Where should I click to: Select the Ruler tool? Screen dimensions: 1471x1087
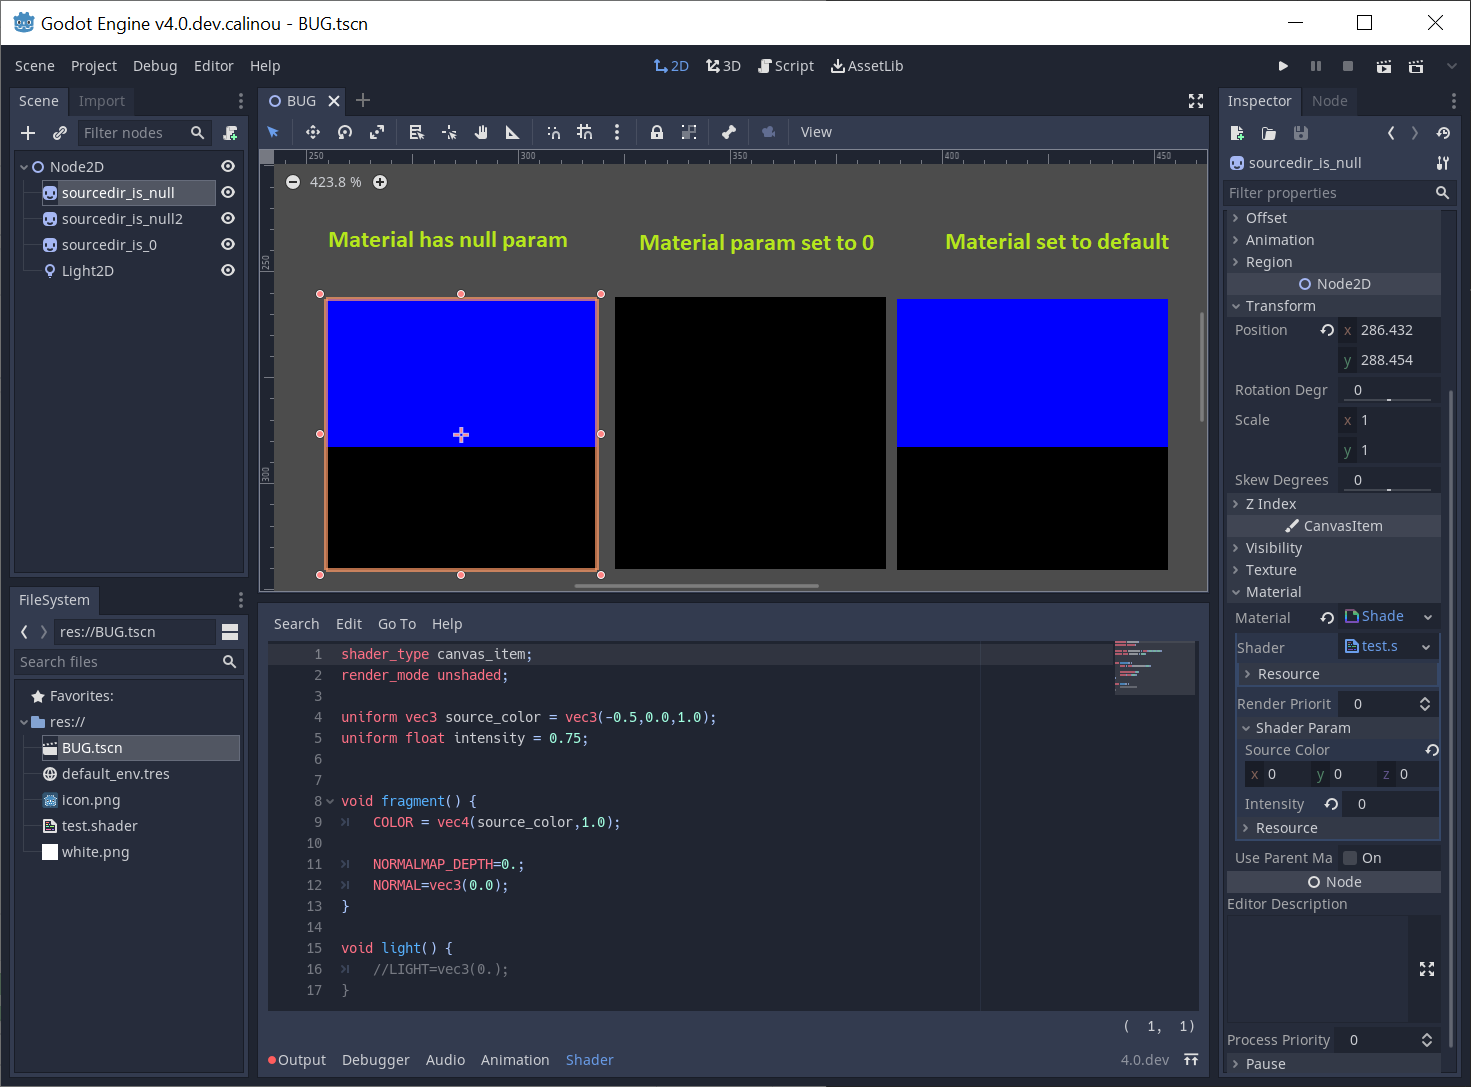point(513,131)
